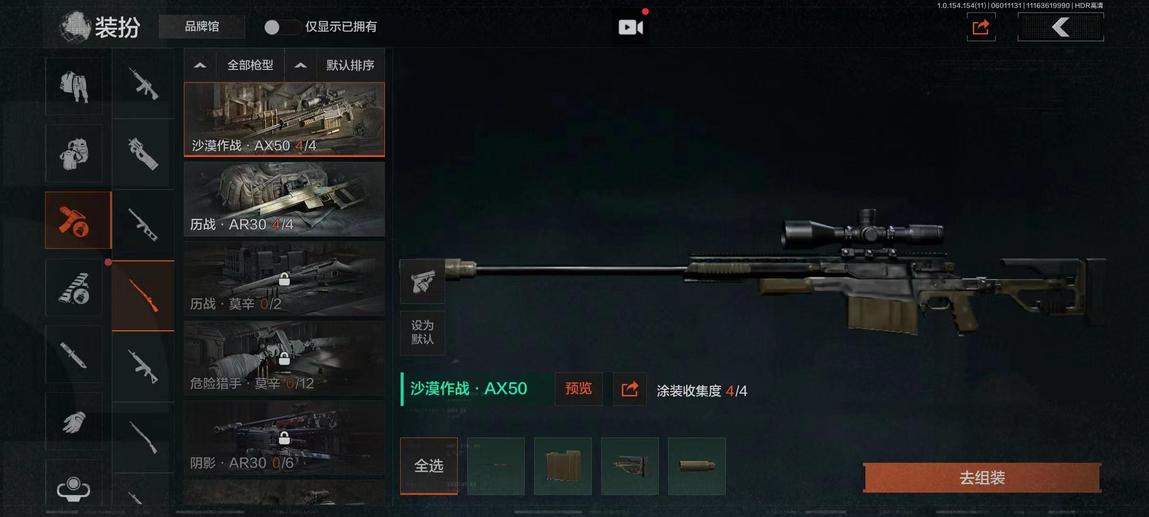Click the share icon at top right

980,27
